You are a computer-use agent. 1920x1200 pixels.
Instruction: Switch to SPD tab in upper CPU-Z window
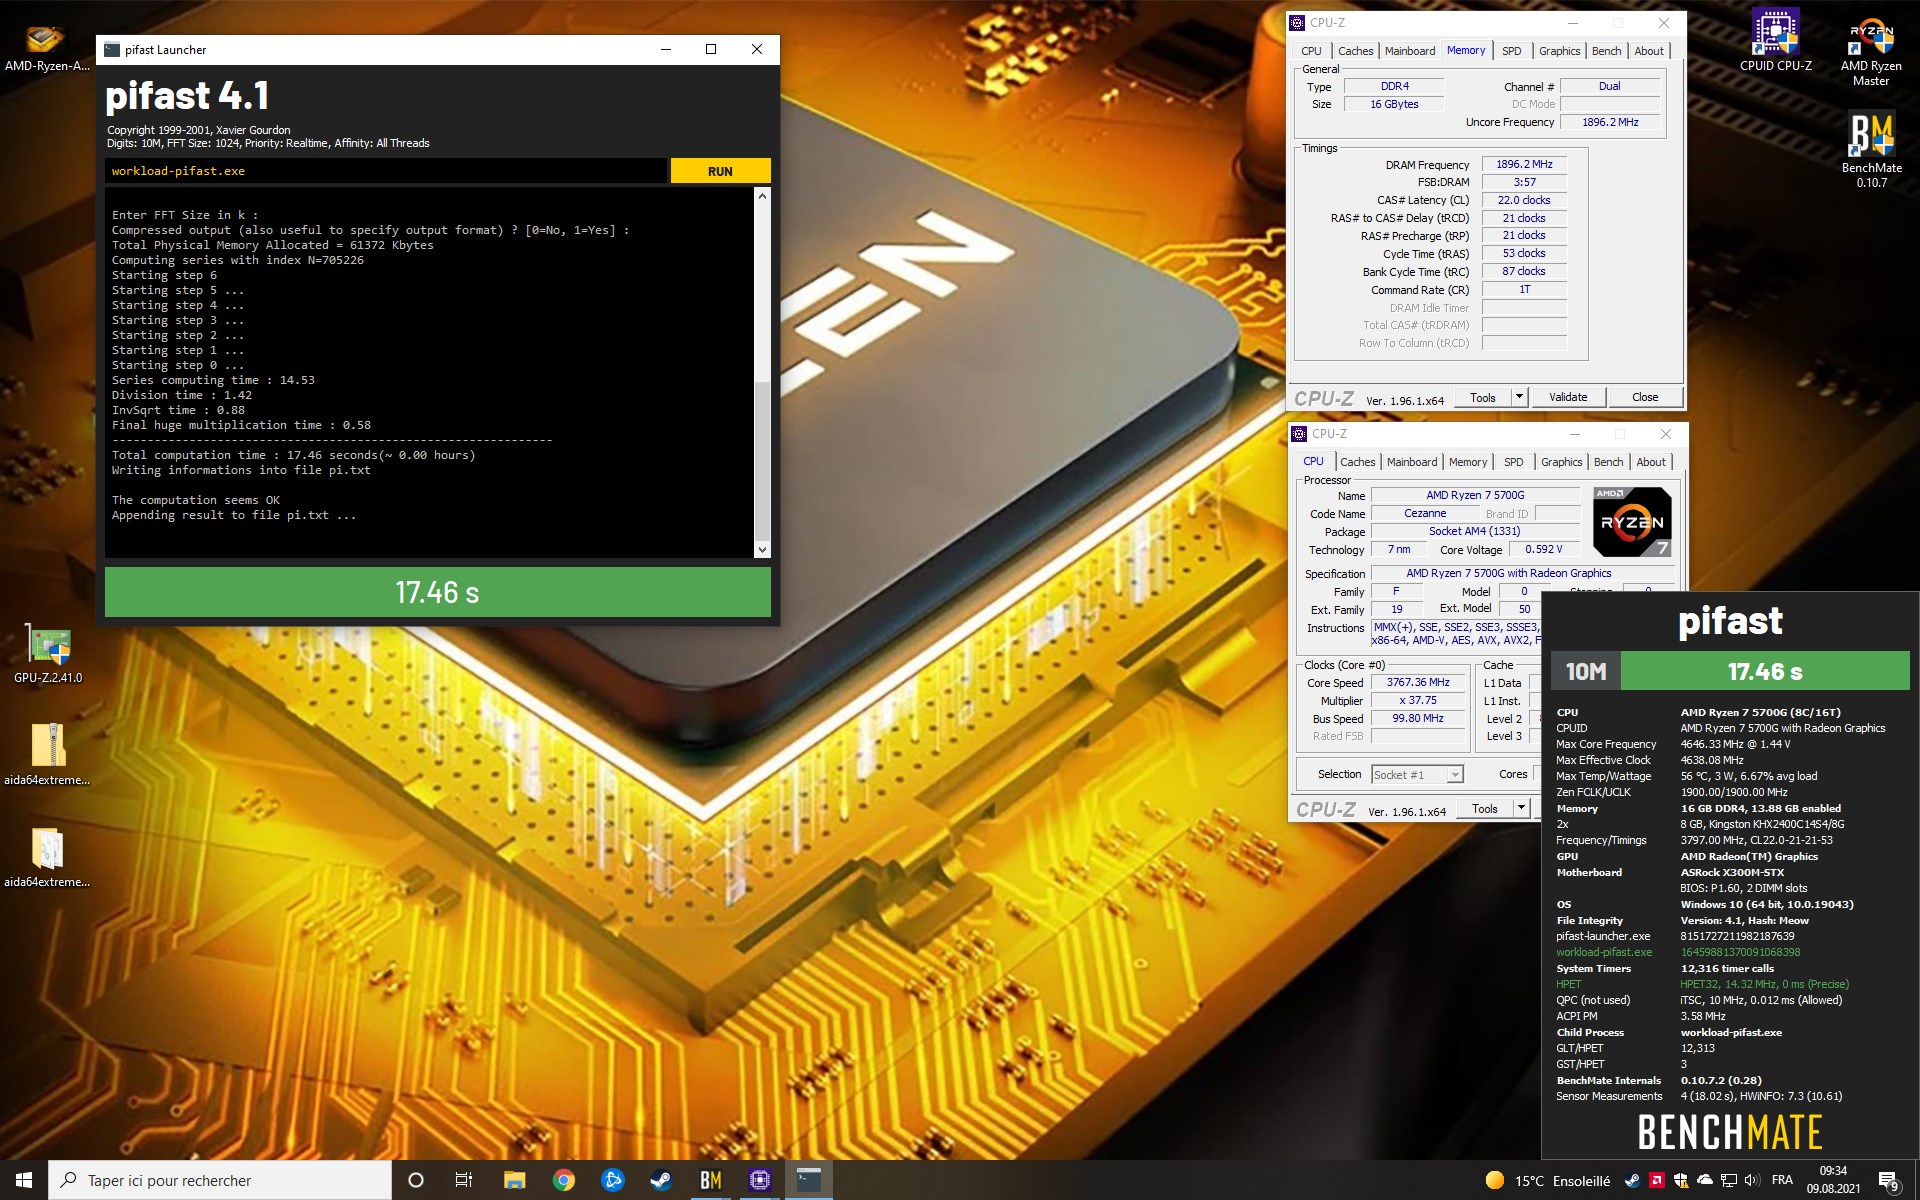[1511, 51]
